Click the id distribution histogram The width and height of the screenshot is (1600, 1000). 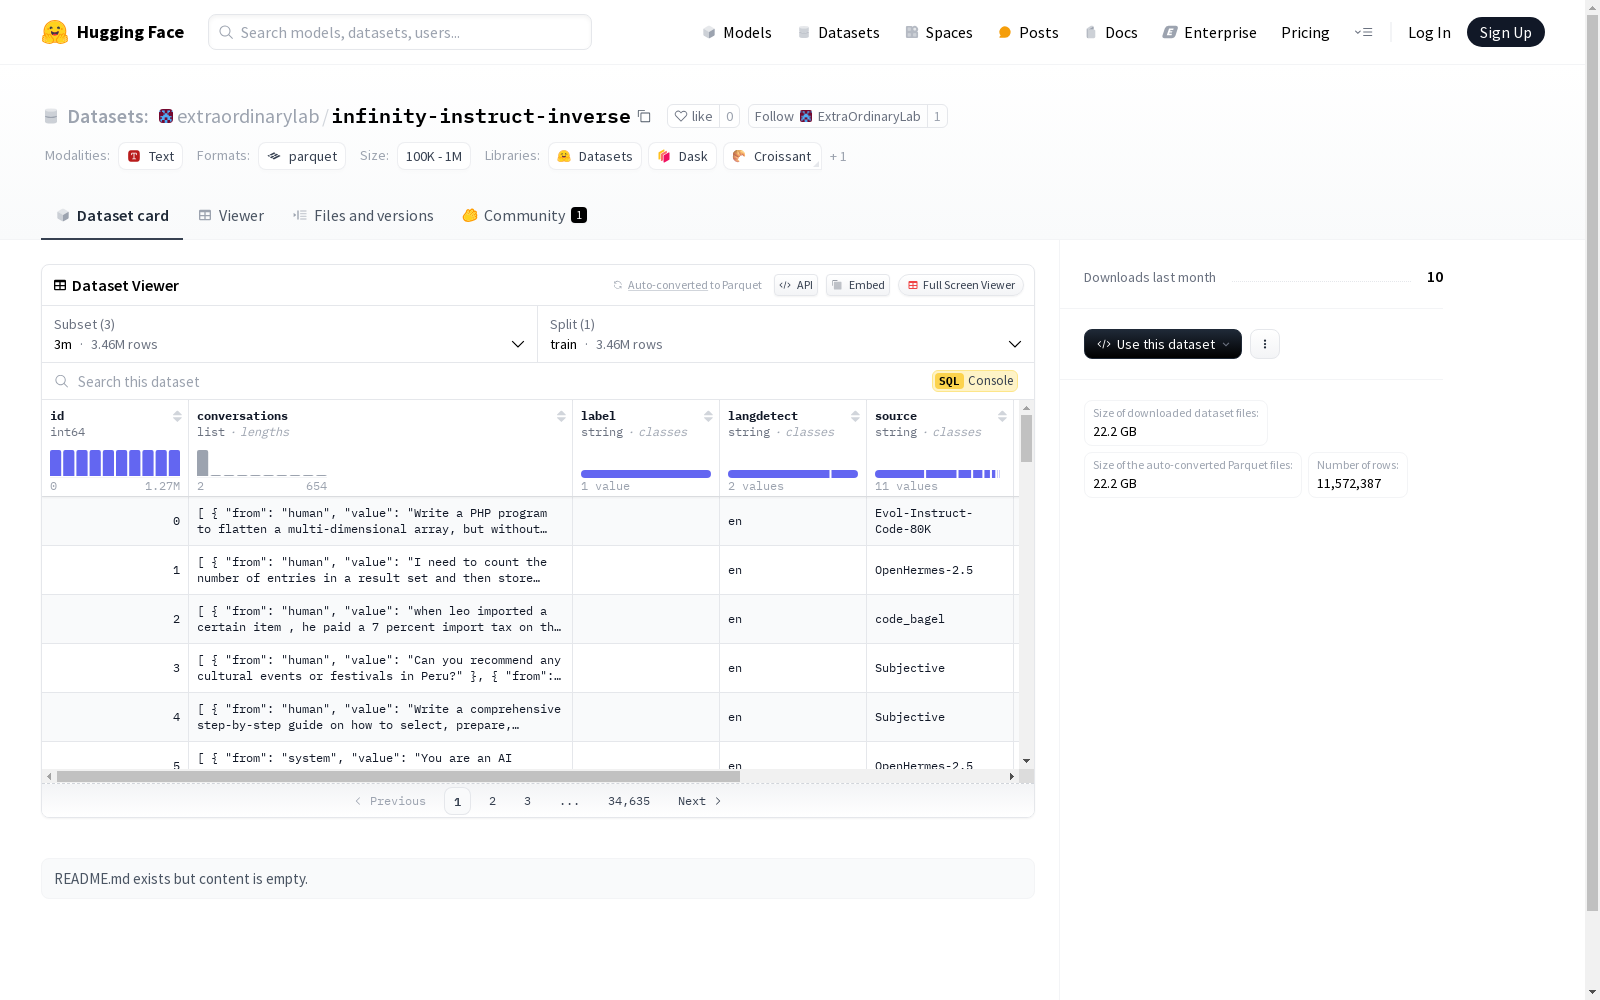(x=115, y=463)
